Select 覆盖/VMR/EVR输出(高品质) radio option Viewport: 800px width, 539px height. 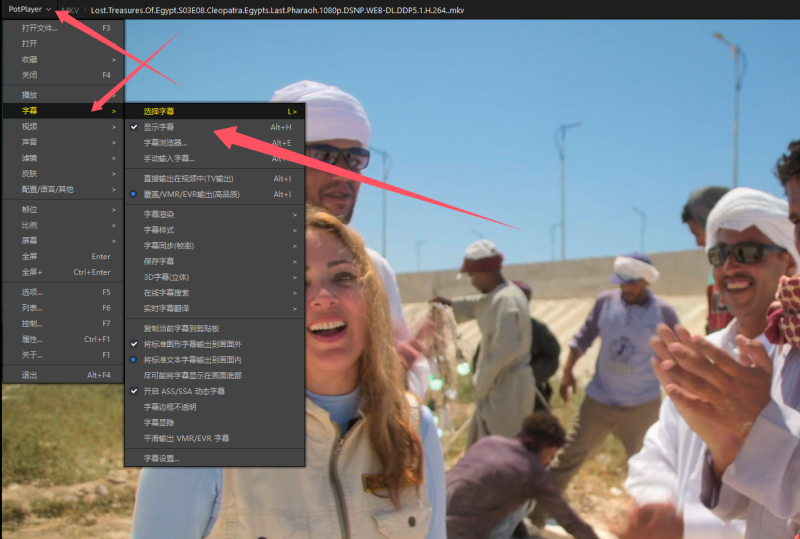(x=189, y=194)
